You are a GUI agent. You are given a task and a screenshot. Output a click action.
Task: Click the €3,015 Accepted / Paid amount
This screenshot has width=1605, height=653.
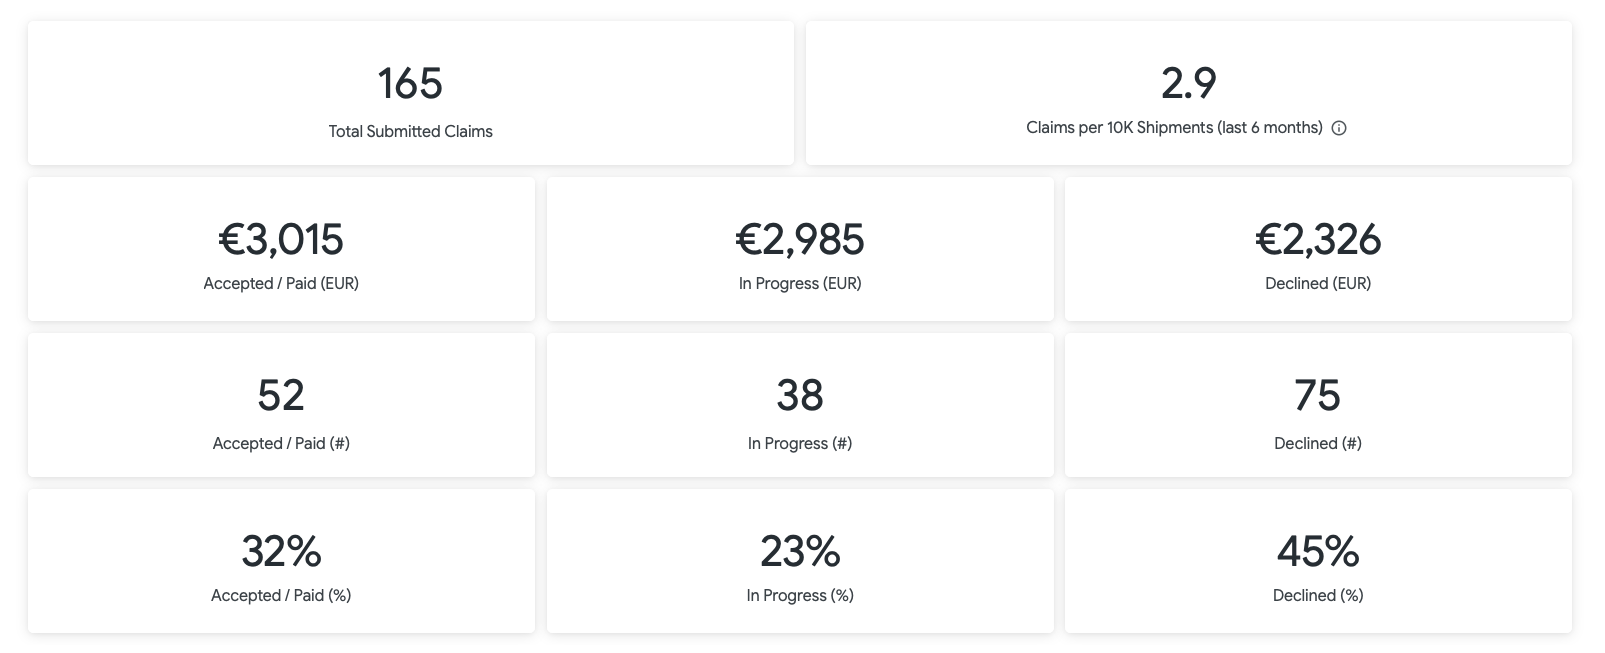point(281,239)
